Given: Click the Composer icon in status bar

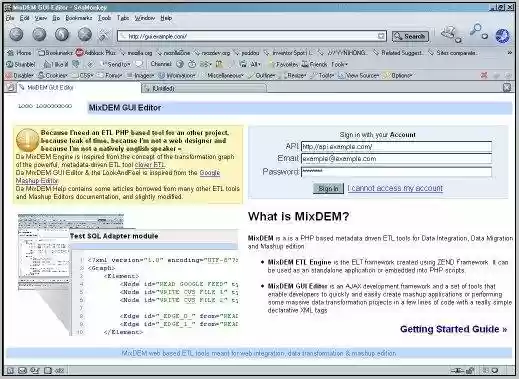Looking at the screenshot, I should [x=35, y=370].
